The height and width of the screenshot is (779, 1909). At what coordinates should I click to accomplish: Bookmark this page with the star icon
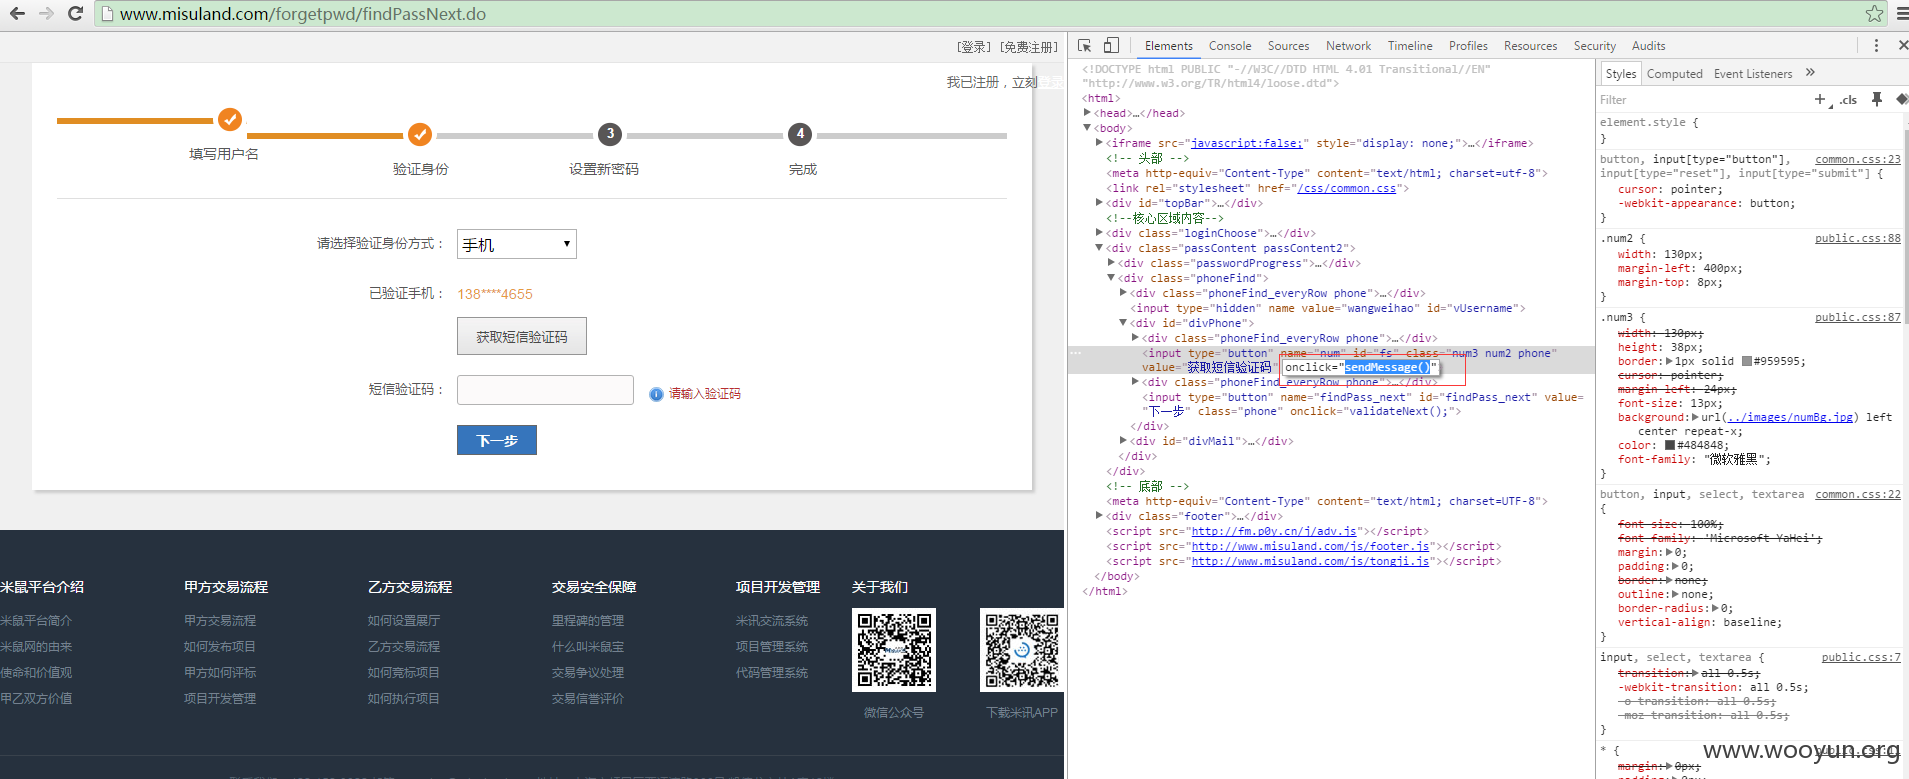click(x=1874, y=14)
